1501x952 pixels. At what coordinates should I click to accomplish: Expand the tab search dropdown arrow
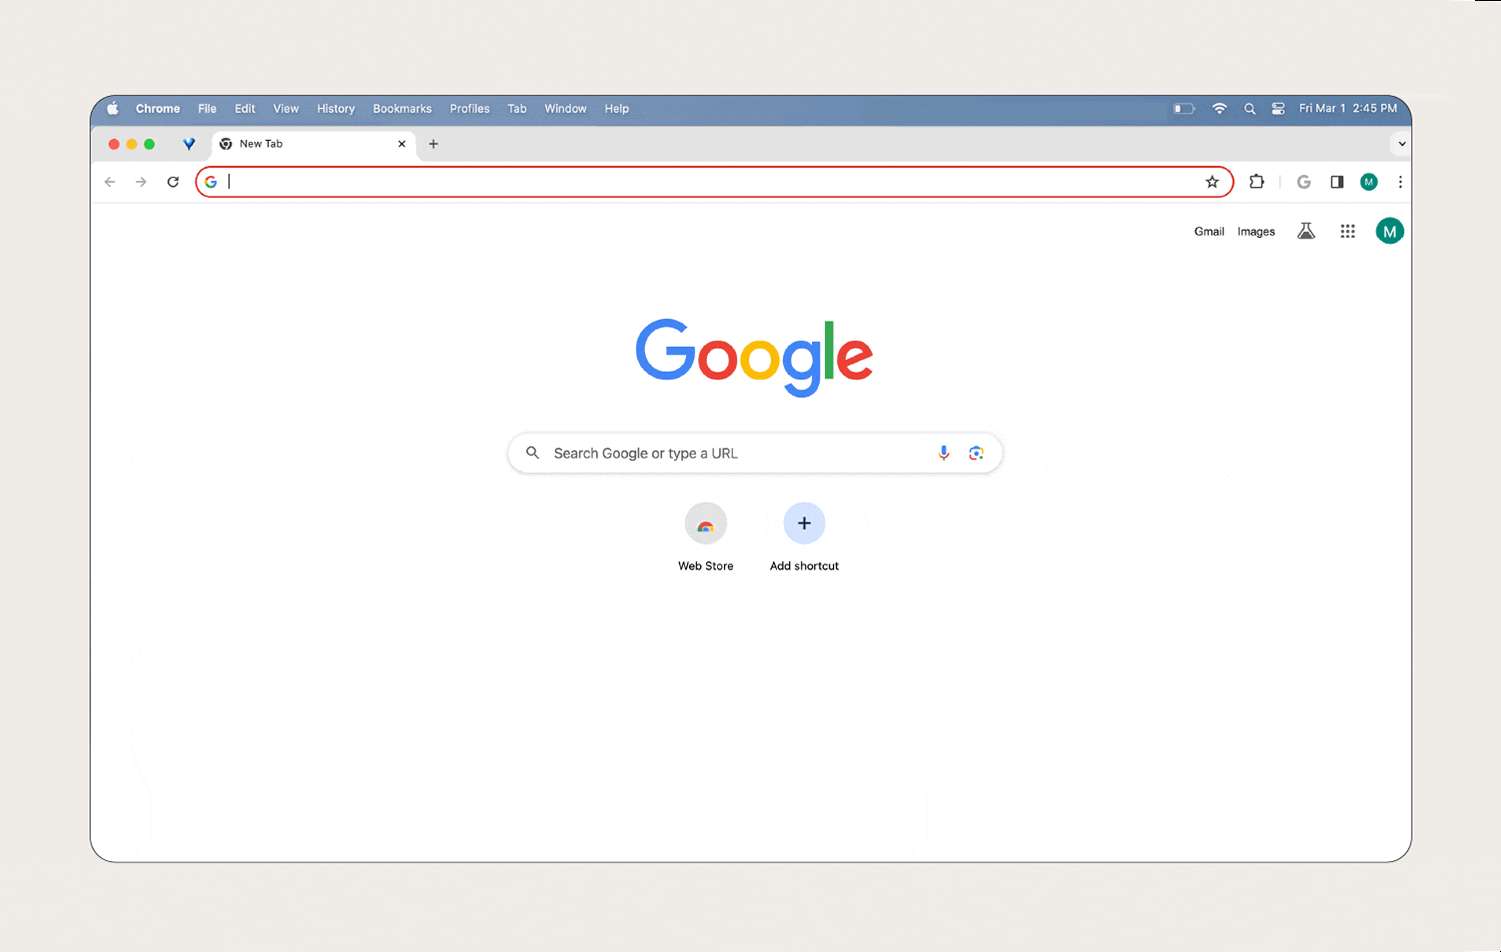click(1401, 144)
